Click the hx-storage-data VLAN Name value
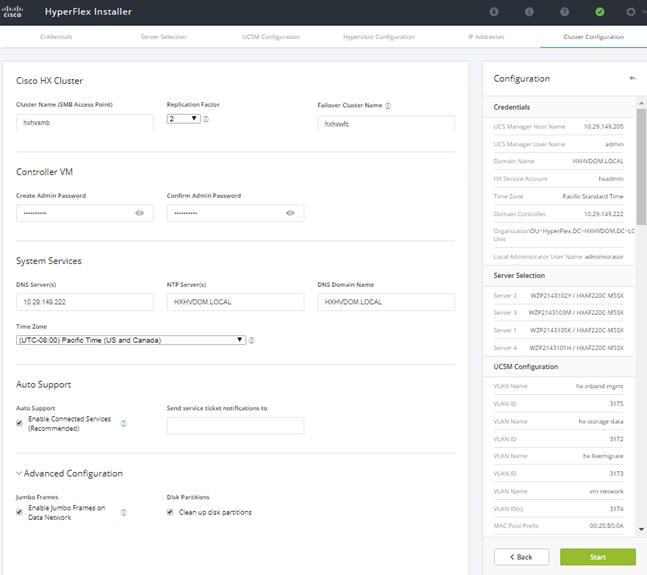The image size is (647, 575). (601, 422)
